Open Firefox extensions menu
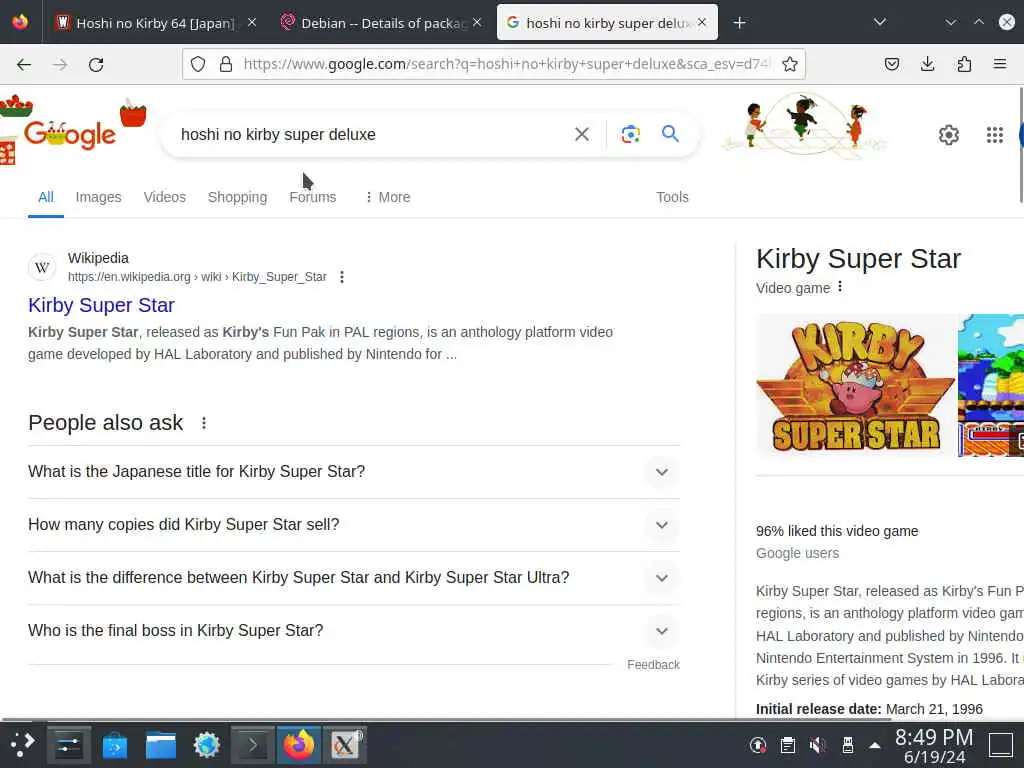Image resolution: width=1024 pixels, height=768 pixels. point(964,64)
